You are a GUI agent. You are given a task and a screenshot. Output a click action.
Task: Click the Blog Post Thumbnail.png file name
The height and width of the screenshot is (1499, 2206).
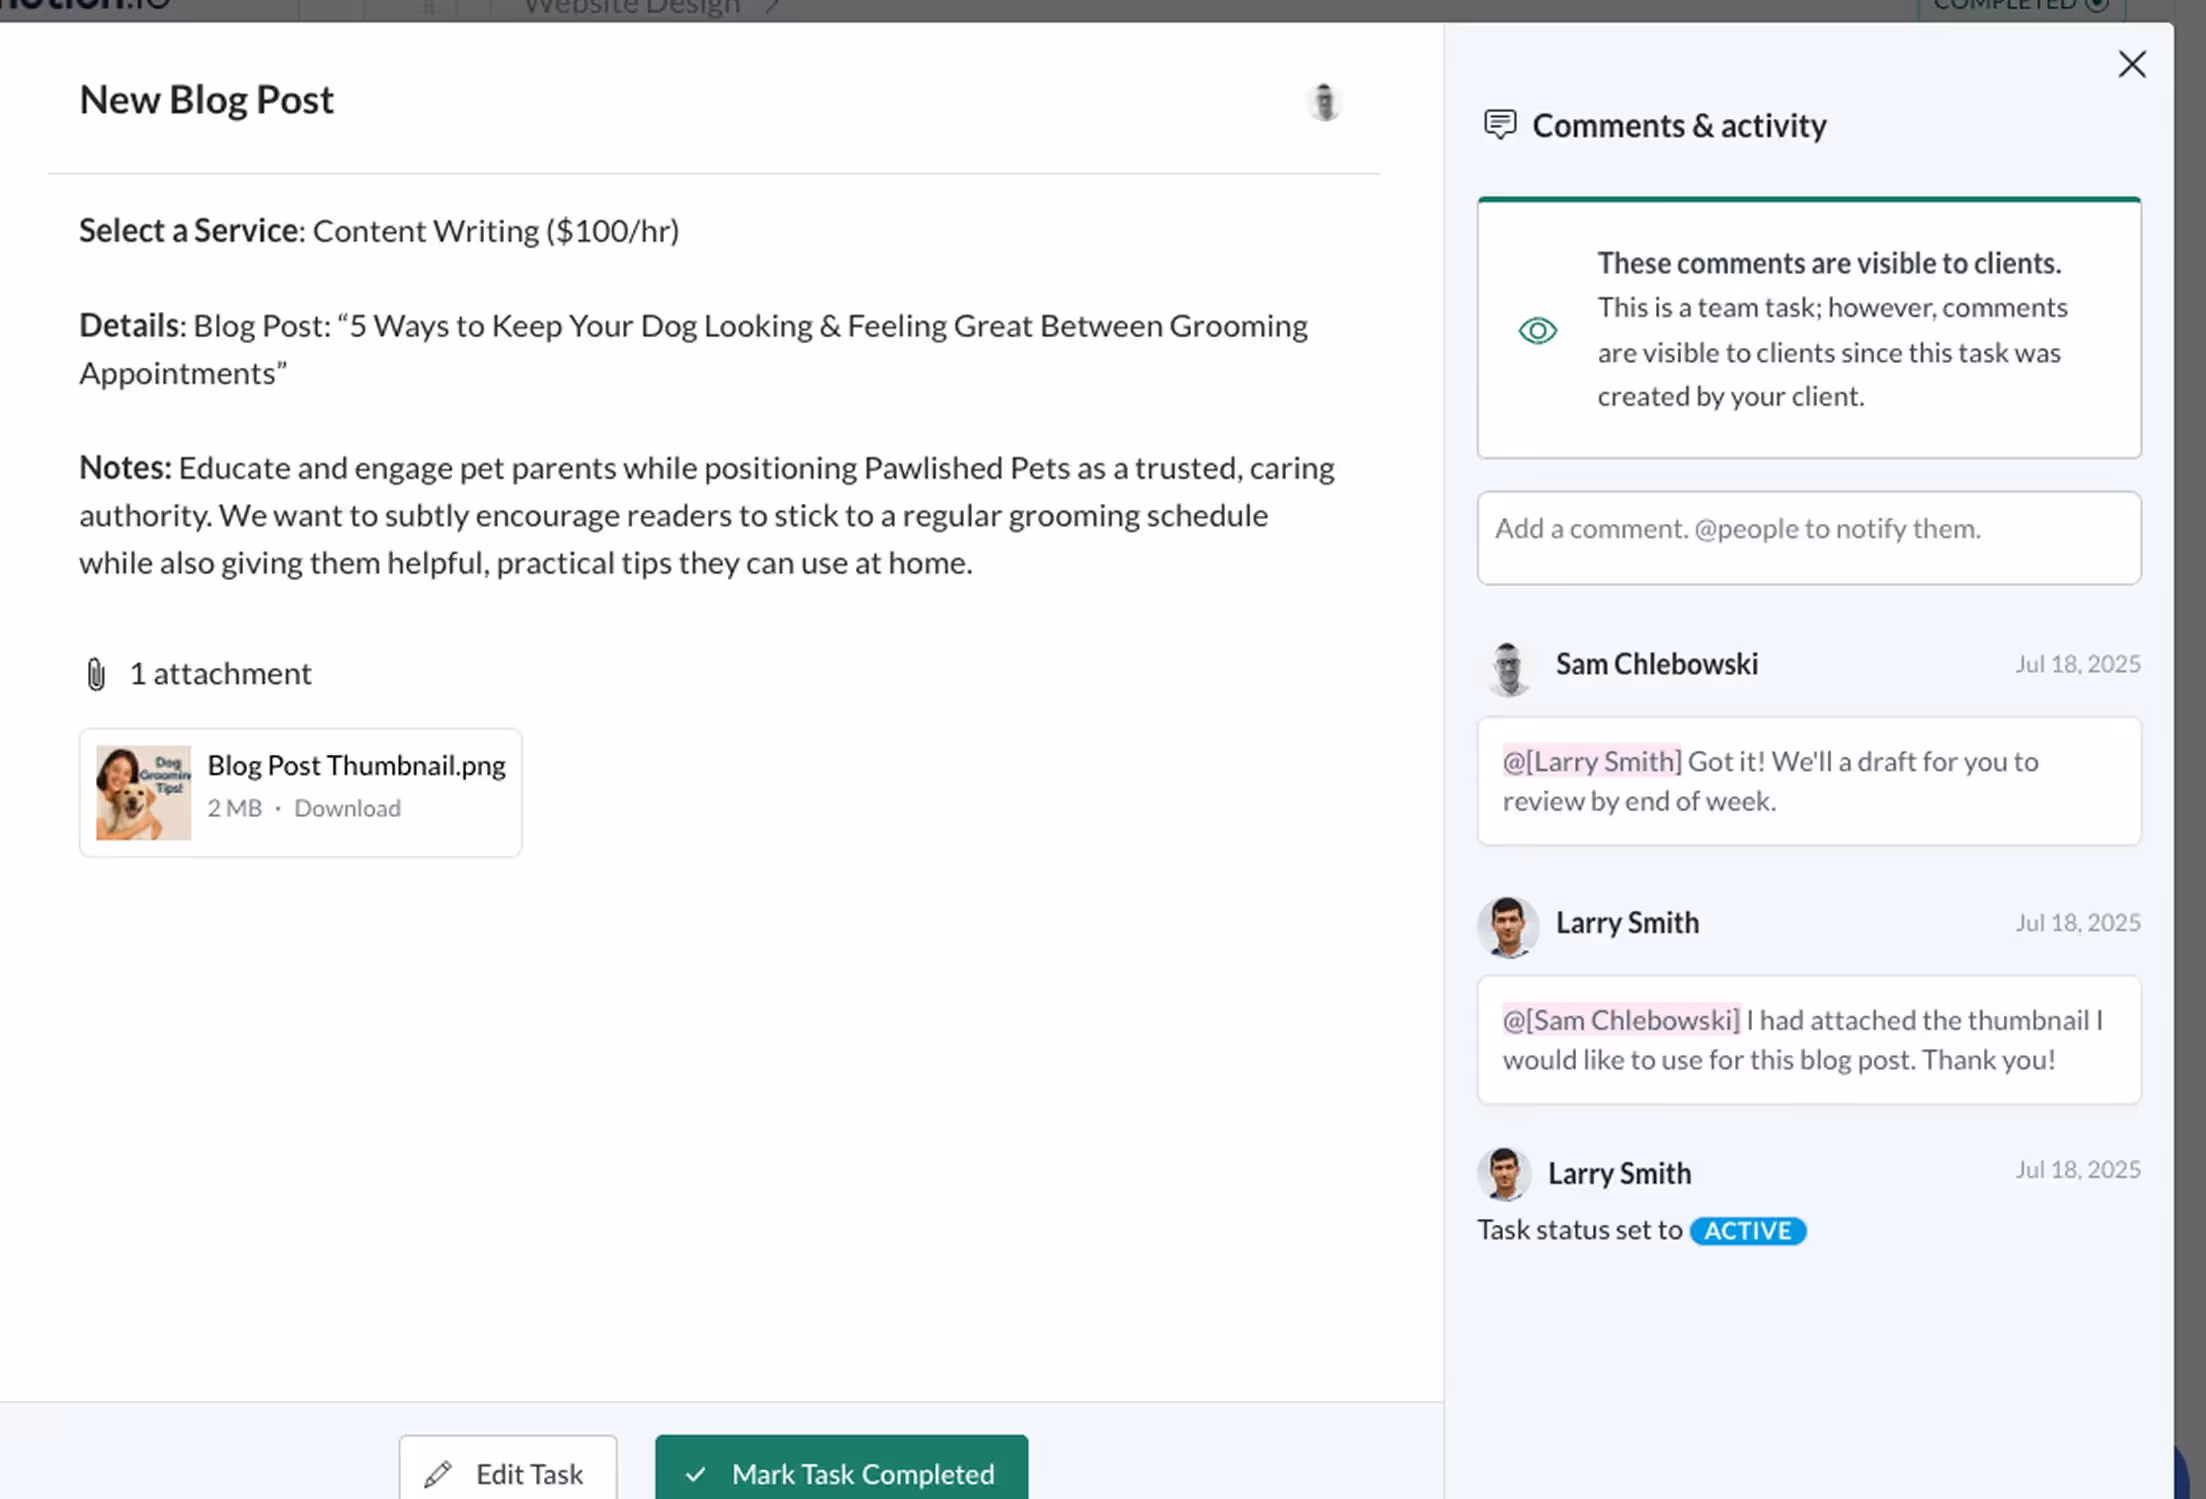(356, 766)
